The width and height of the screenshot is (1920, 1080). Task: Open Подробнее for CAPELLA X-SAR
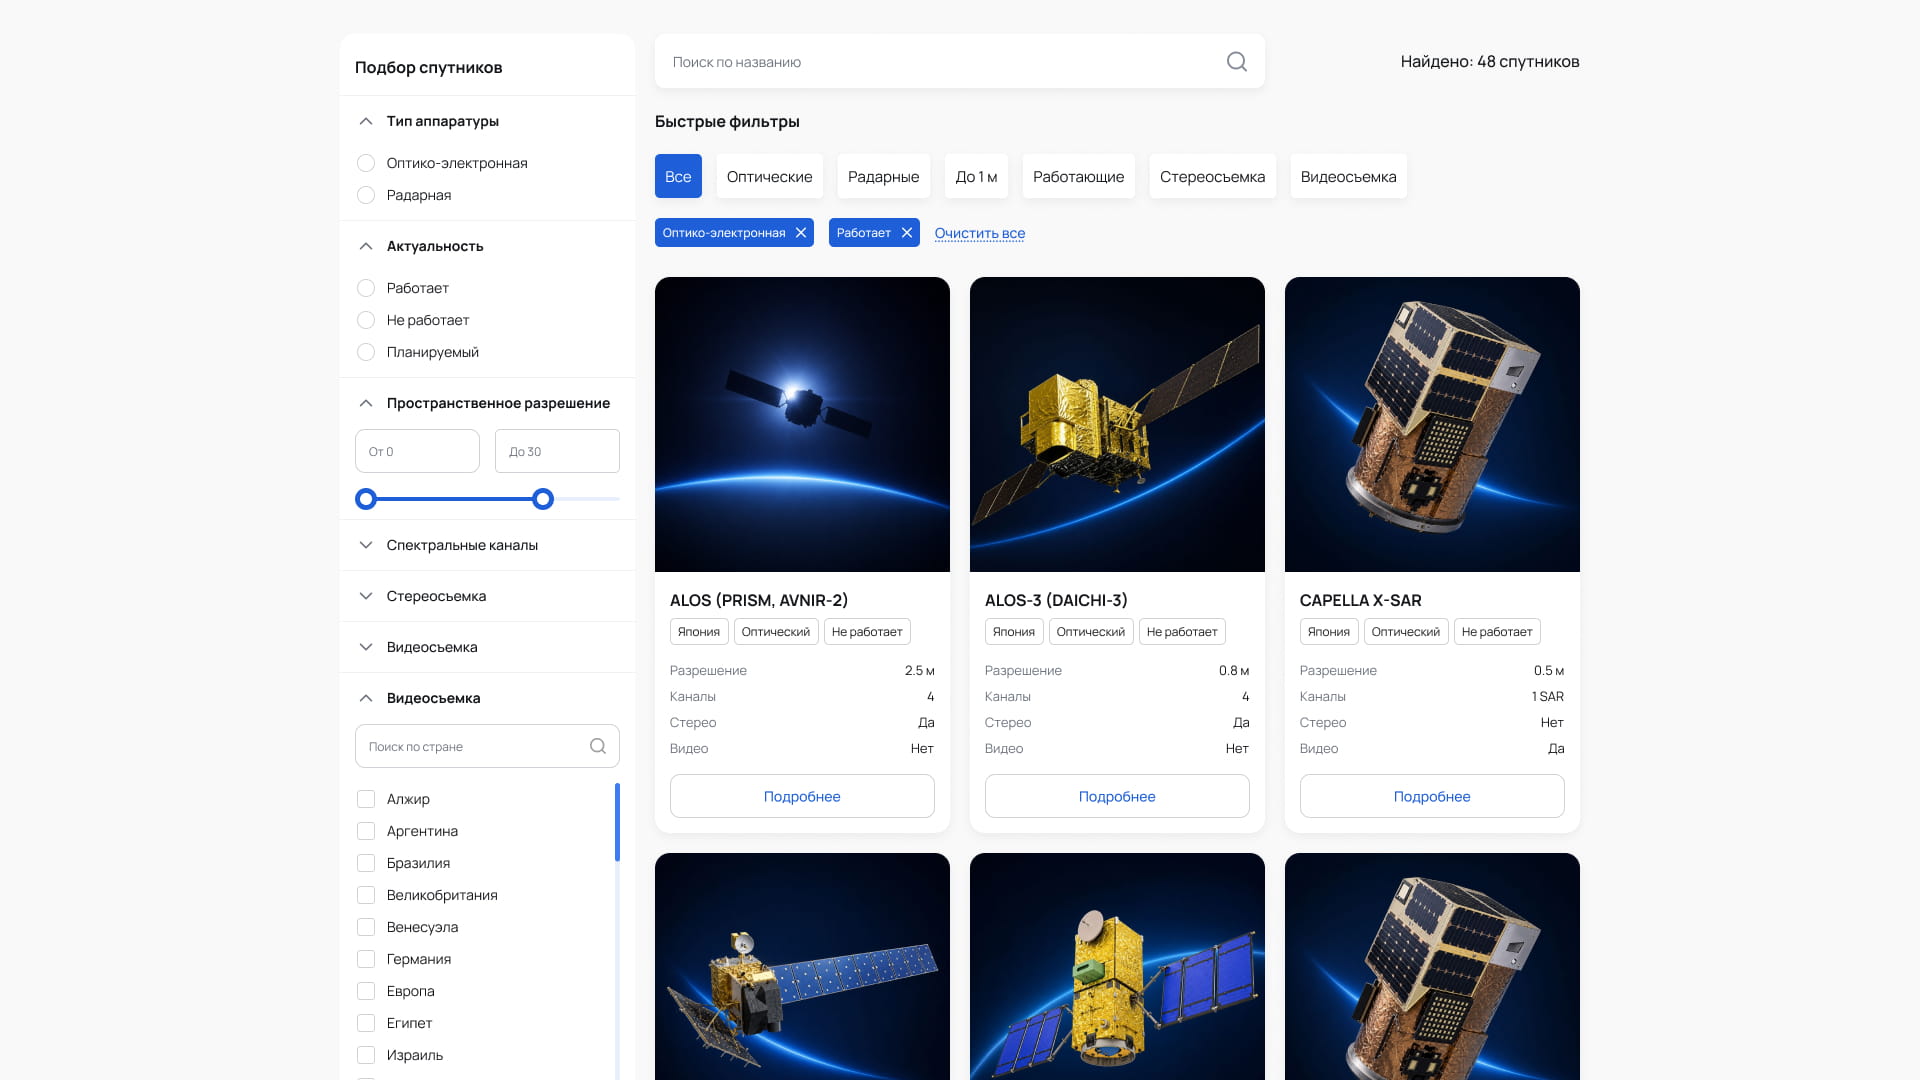pyautogui.click(x=1432, y=796)
